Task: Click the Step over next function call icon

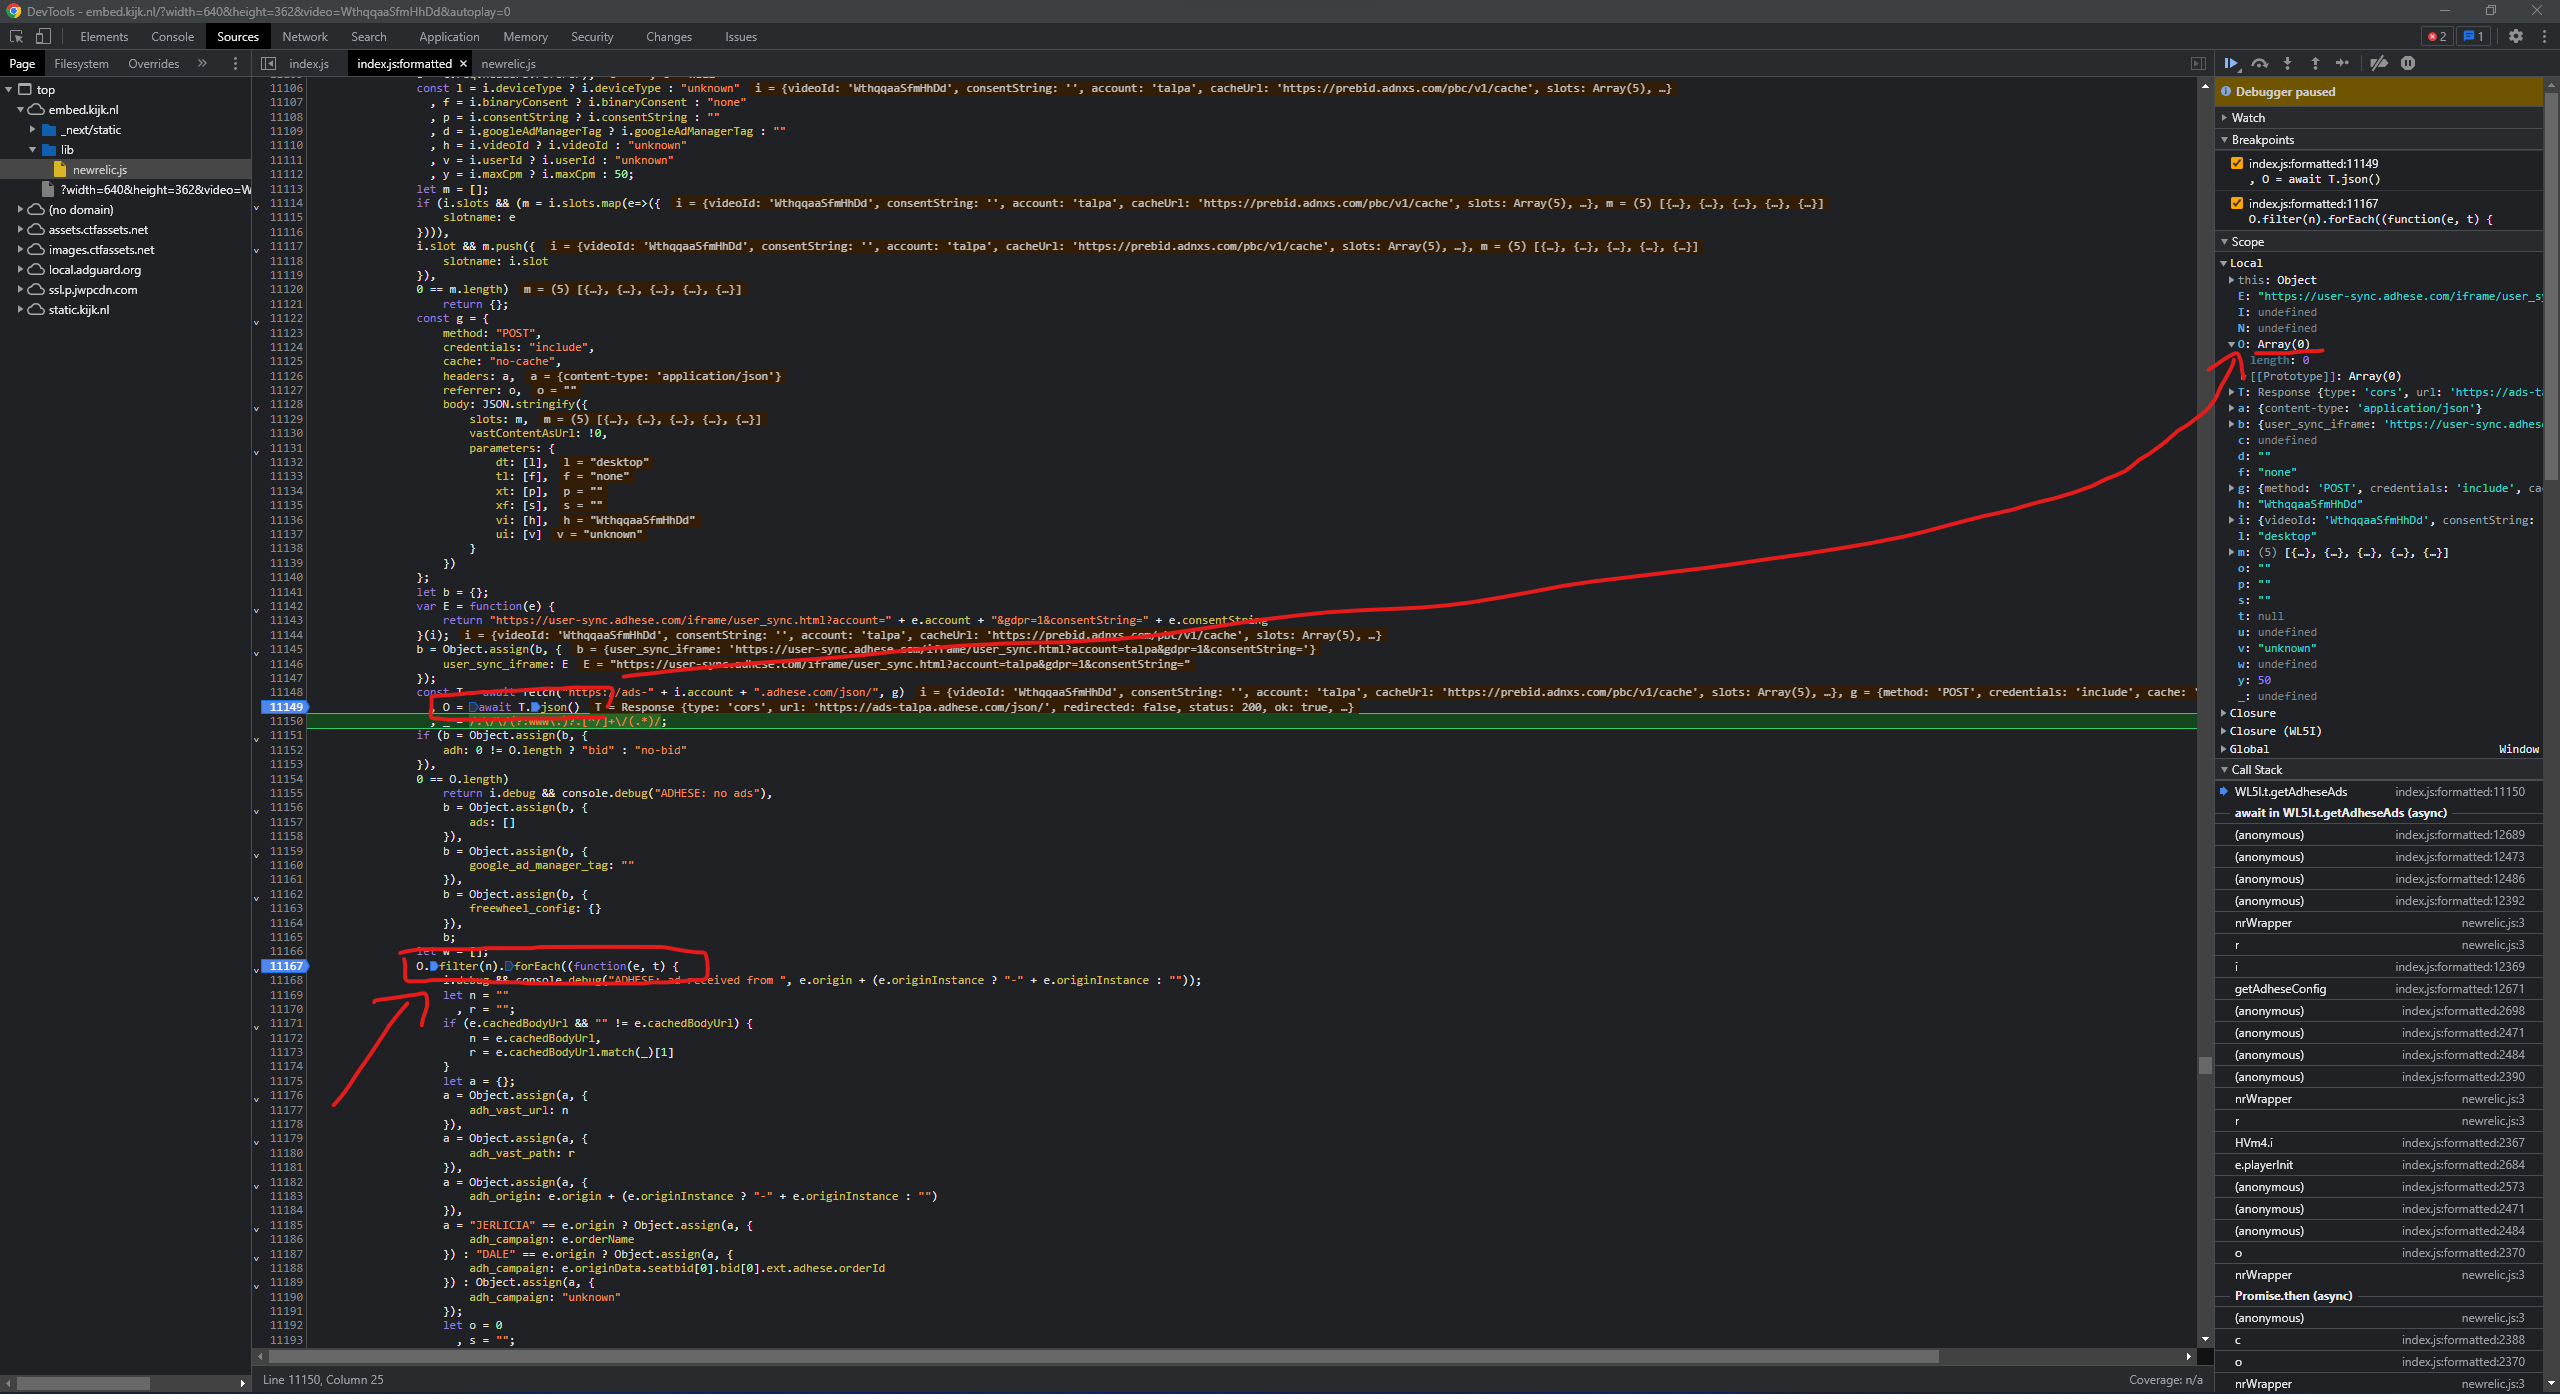Action: click(x=2260, y=63)
